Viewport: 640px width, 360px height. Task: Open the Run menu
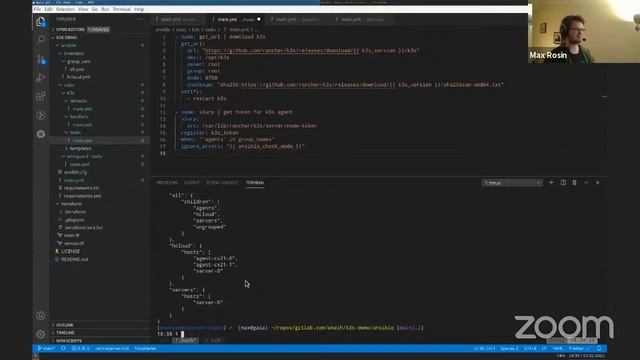coord(105,9)
